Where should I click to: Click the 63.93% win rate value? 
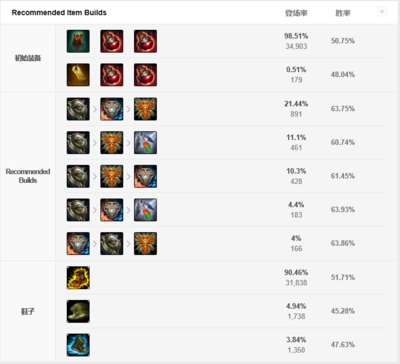click(343, 209)
